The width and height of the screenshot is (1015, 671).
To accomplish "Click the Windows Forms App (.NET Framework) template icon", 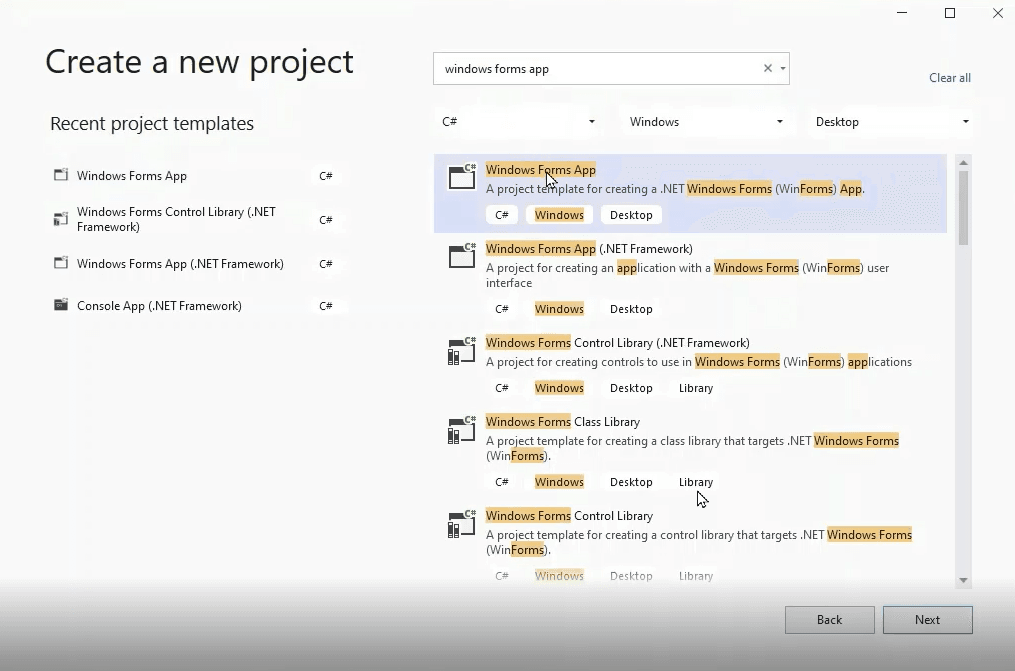I will click(x=461, y=256).
